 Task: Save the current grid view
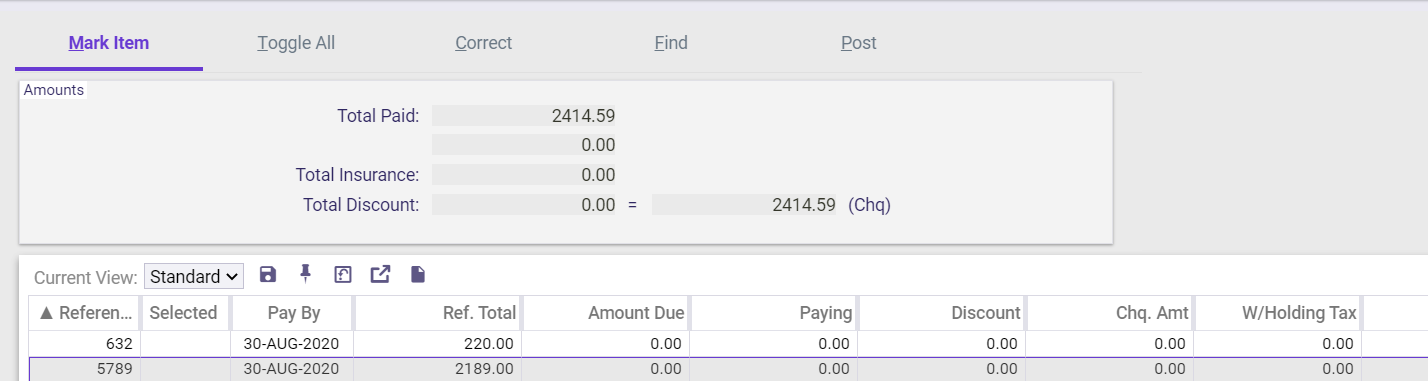pos(267,275)
